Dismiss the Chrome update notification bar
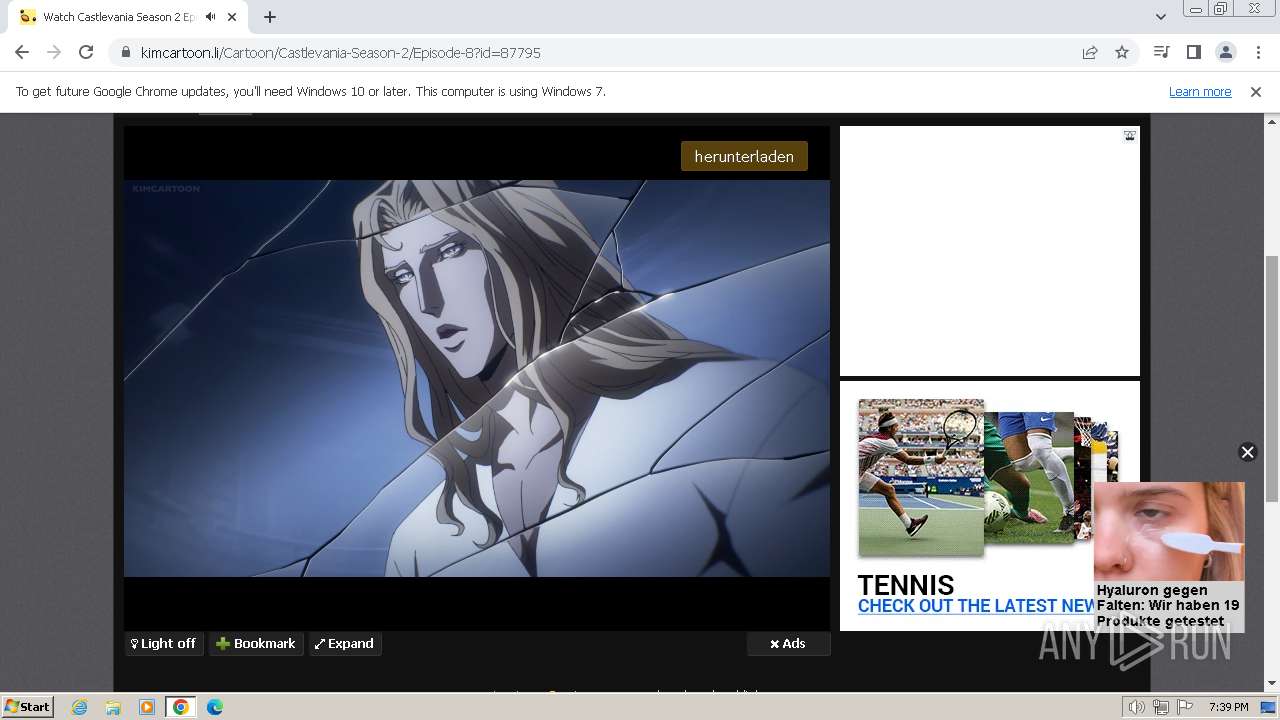Viewport: 1280px width, 720px height. click(1256, 92)
